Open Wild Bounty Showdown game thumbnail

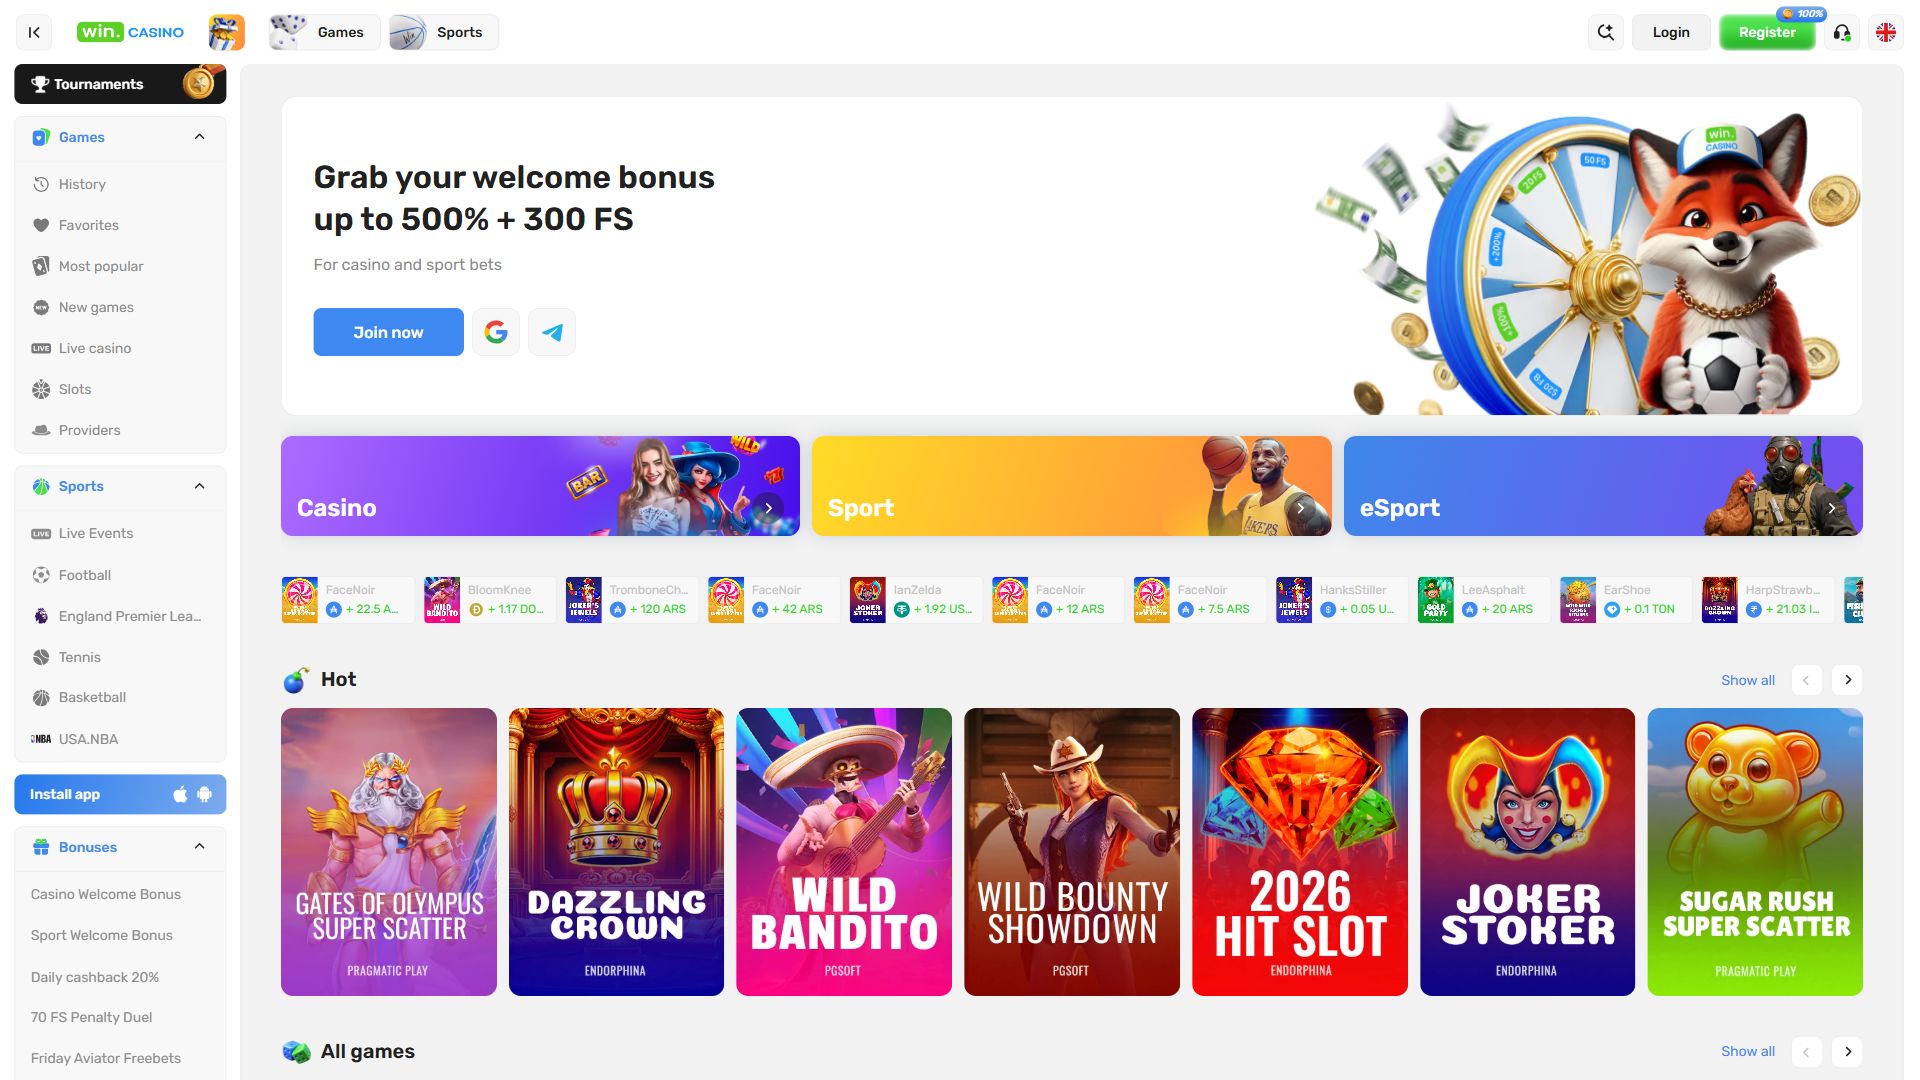tap(1072, 852)
